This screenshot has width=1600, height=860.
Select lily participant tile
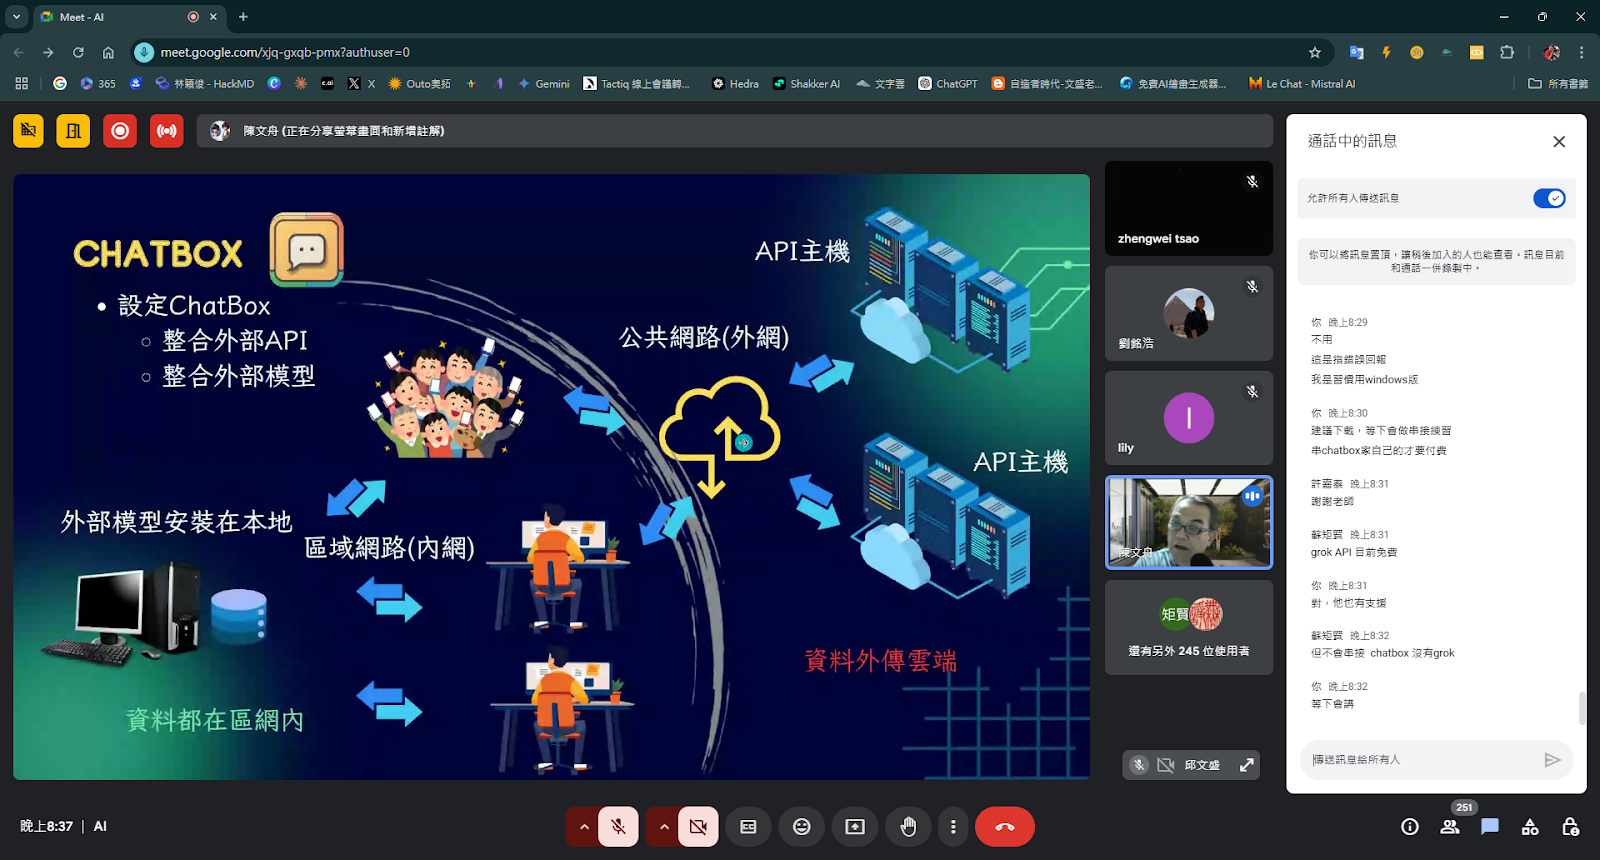[1189, 418]
